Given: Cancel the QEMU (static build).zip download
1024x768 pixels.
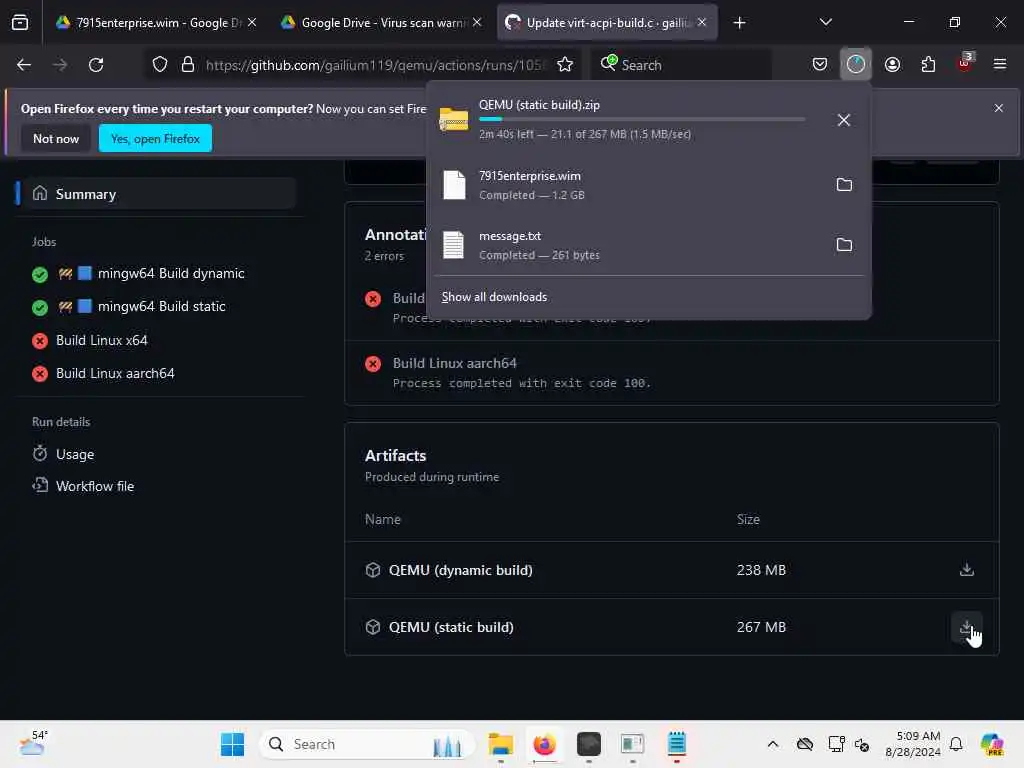Looking at the screenshot, I should point(844,120).
